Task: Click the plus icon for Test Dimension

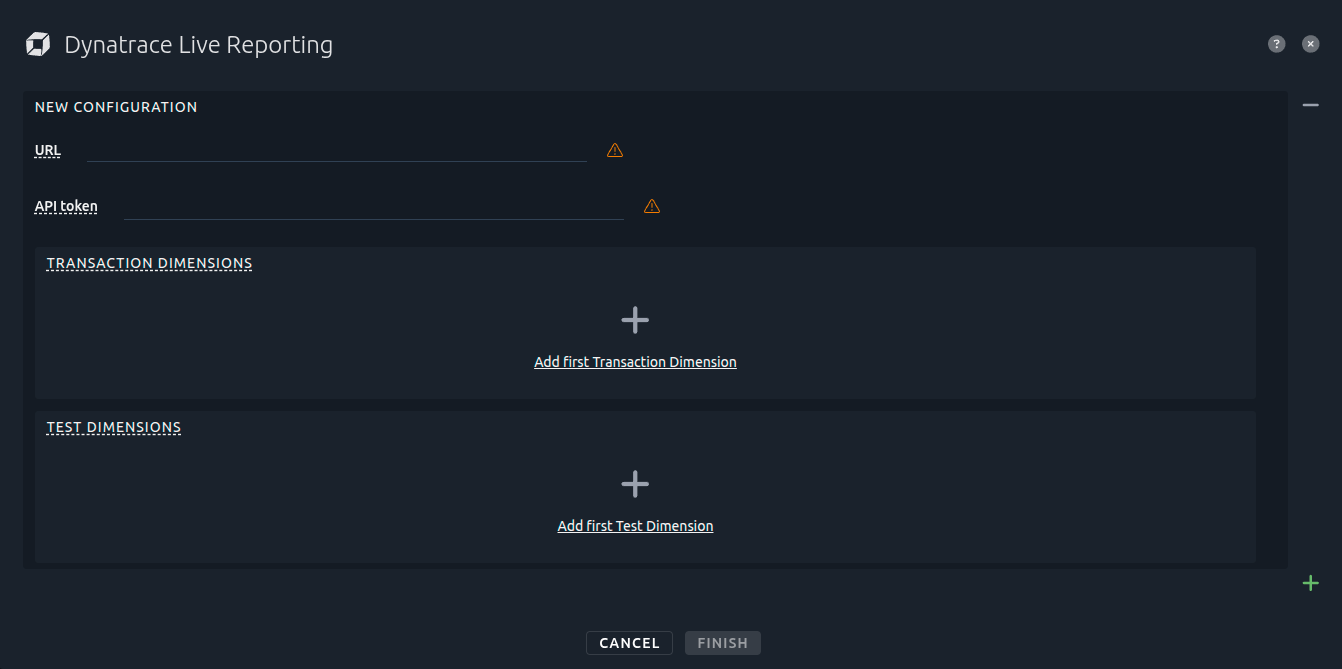Action: (635, 484)
